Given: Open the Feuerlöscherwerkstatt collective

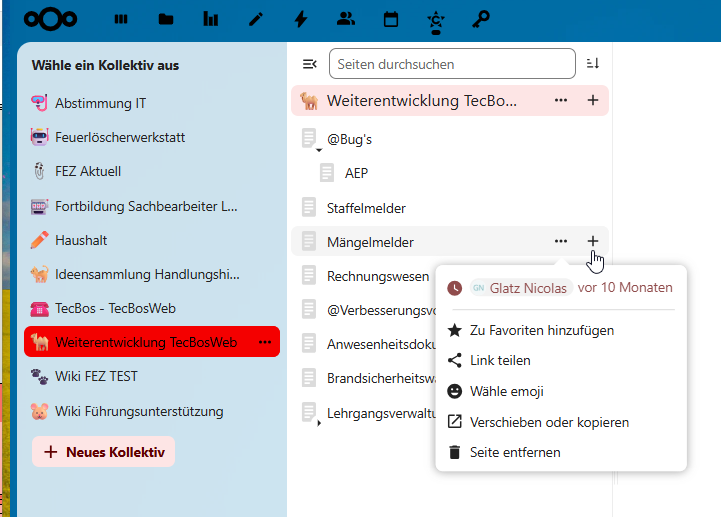Looking at the screenshot, I should pos(152,137).
